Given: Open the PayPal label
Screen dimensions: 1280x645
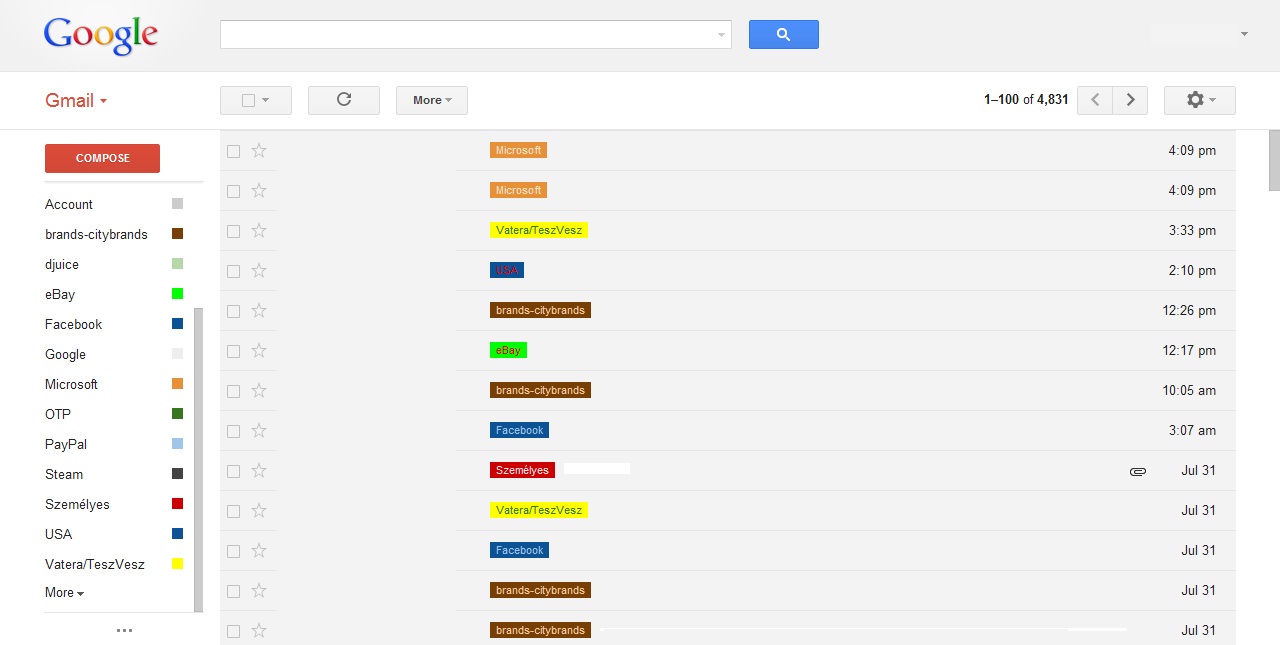Looking at the screenshot, I should [66, 444].
